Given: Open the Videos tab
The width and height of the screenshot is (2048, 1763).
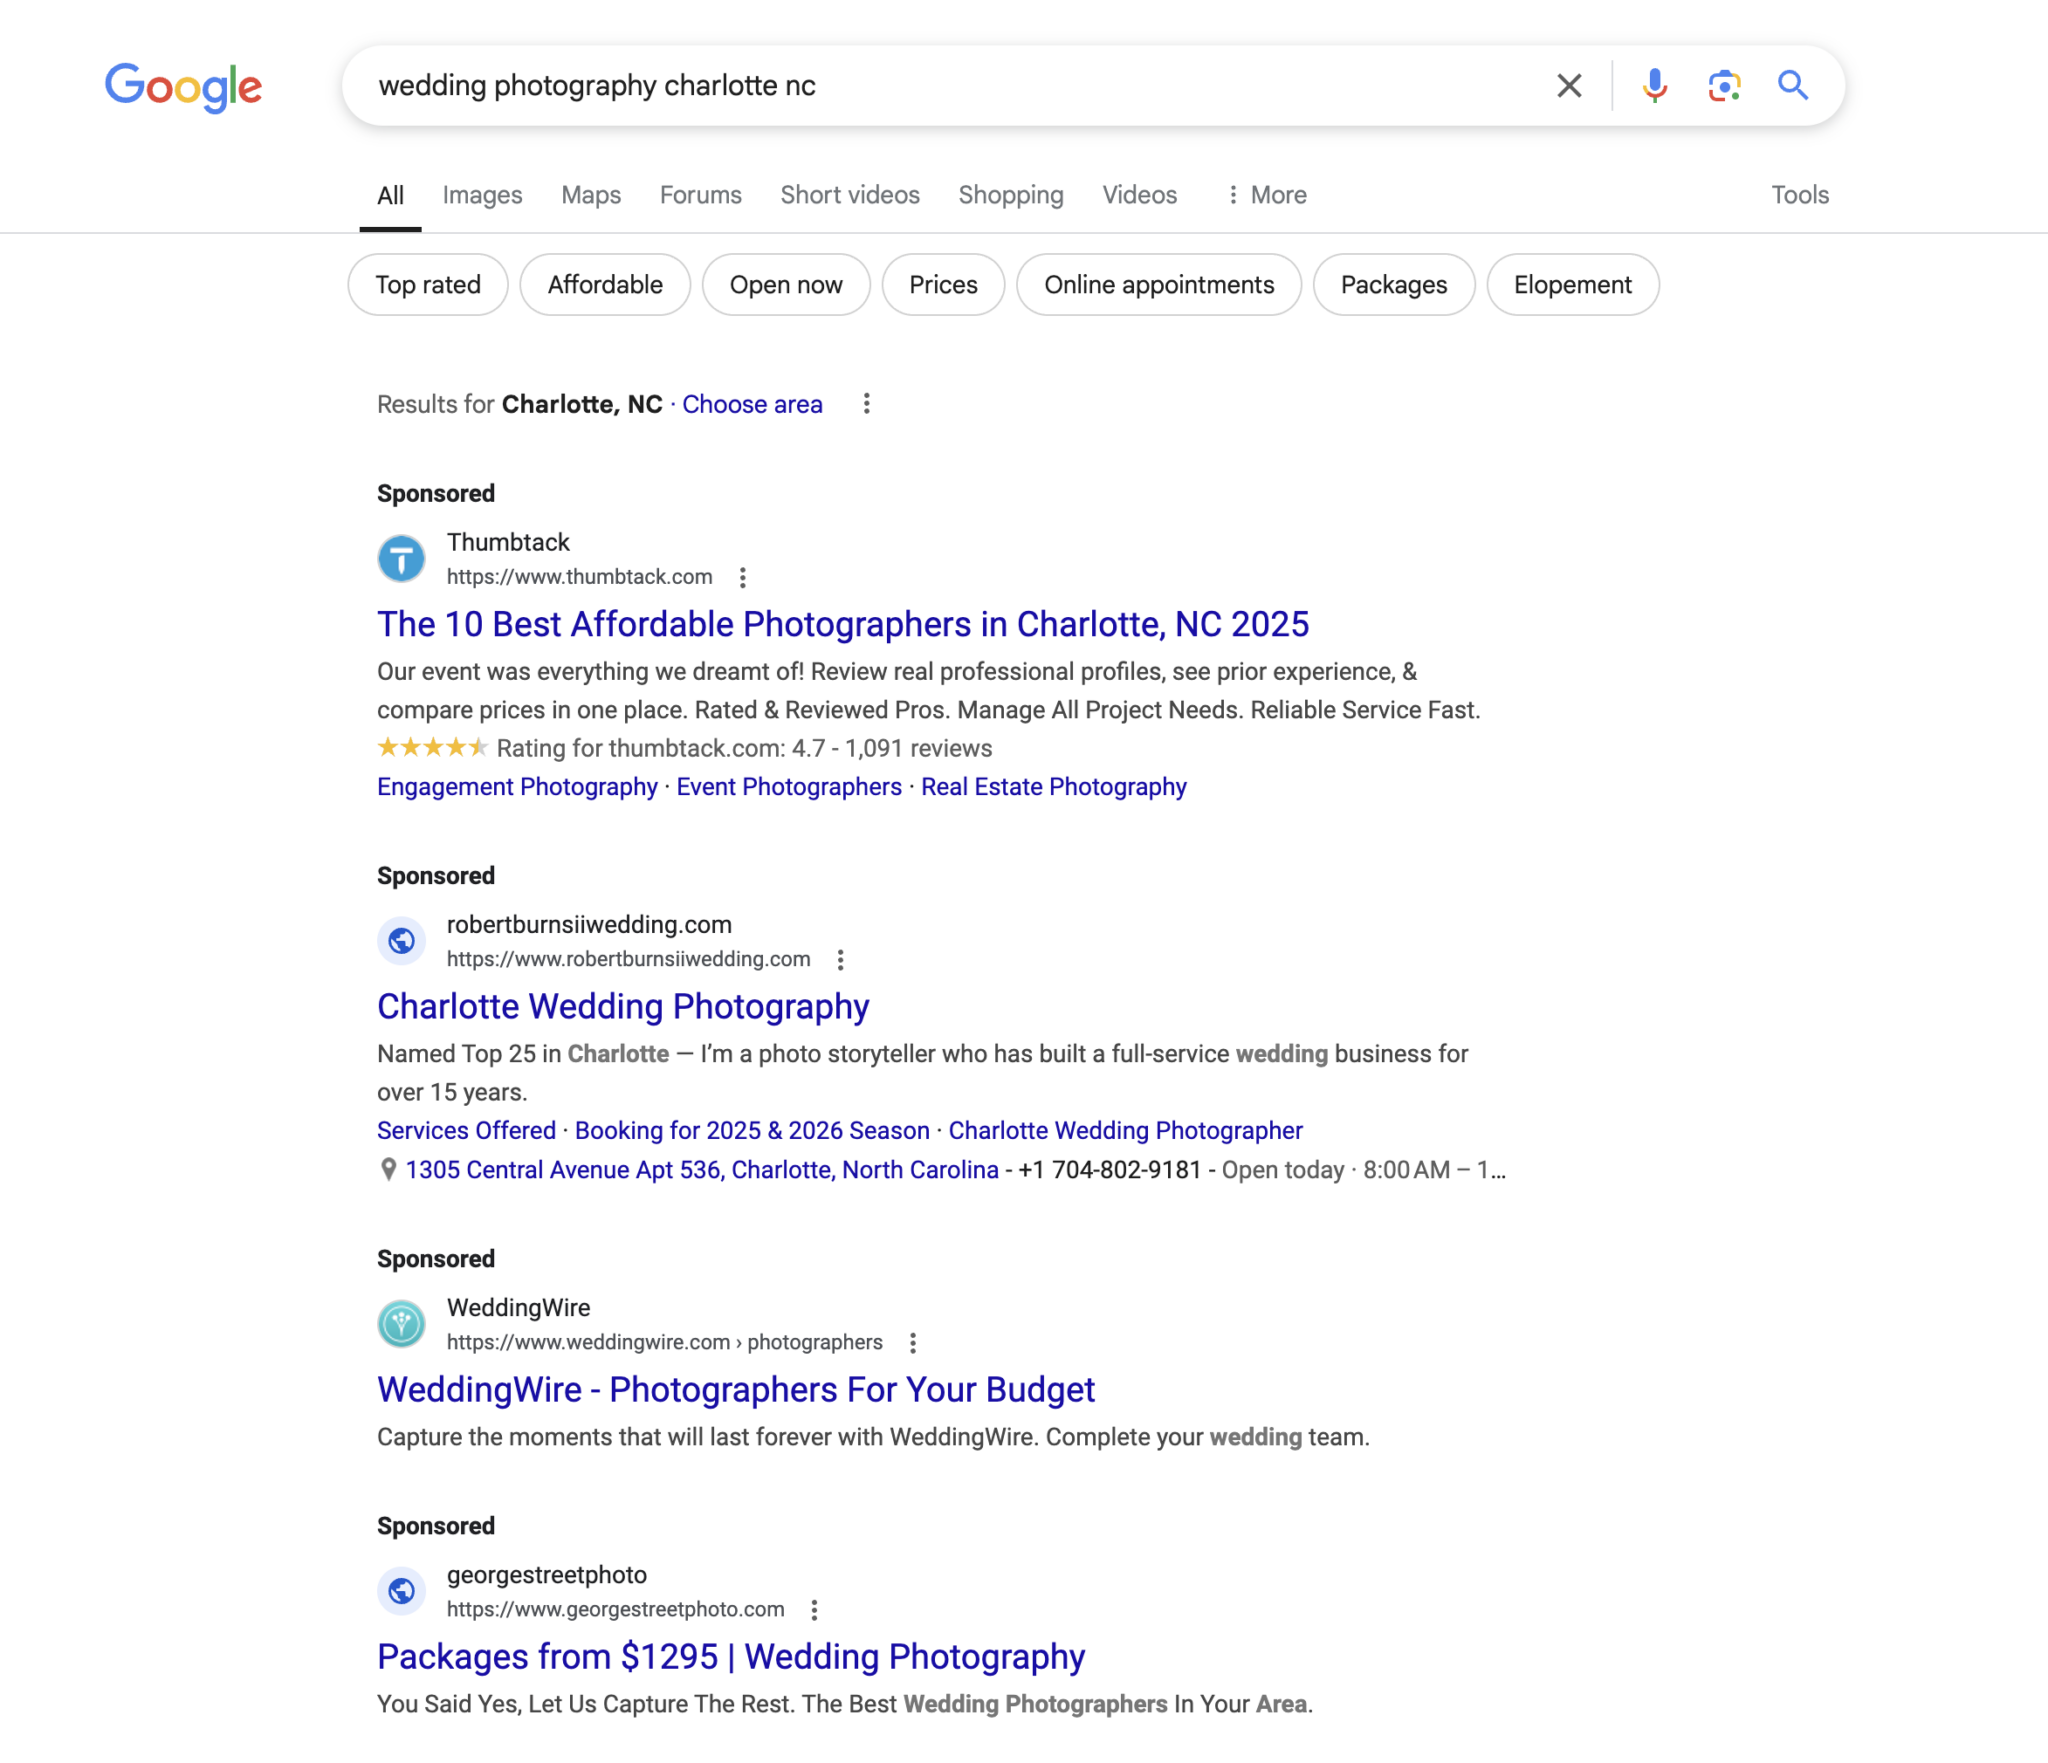Looking at the screenshot, I should (1139, 195).
